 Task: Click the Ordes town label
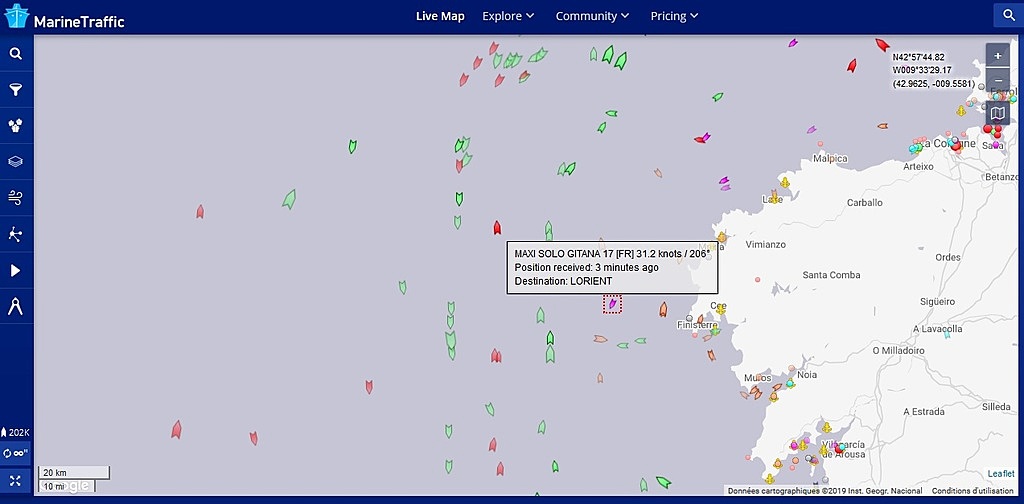(x=948, y=257)
